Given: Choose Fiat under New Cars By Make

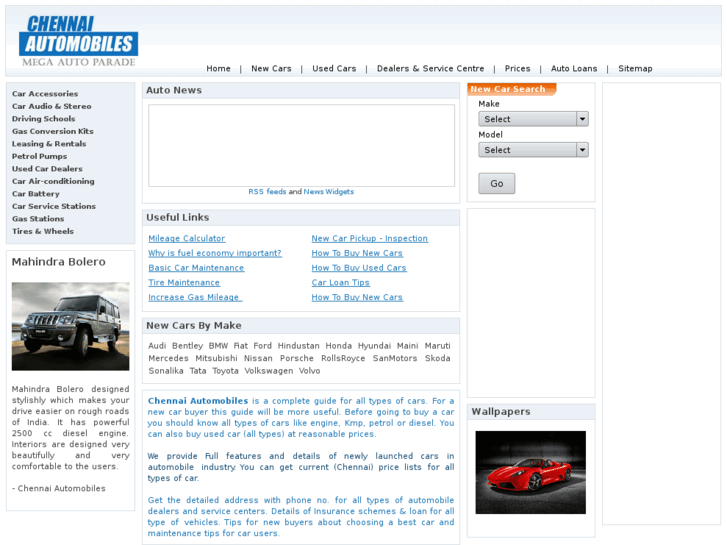Looking at the screenshot, I should 241,346.
